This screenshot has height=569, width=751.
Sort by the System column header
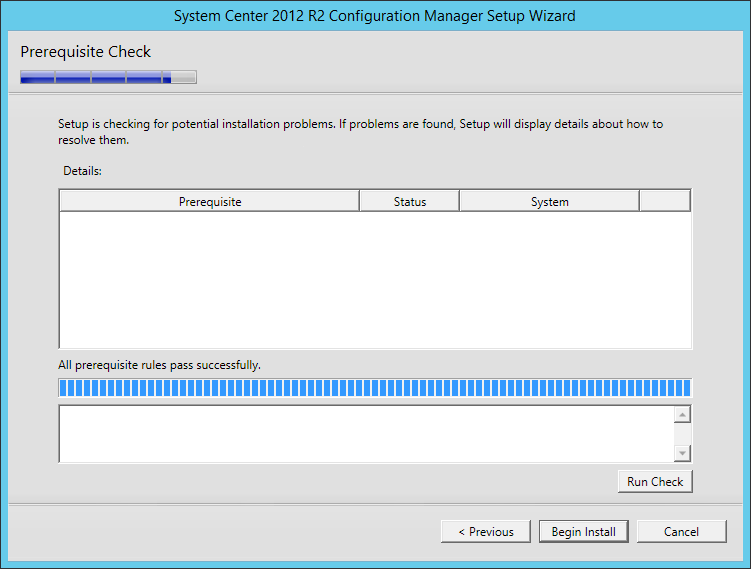tap(549, 201)
